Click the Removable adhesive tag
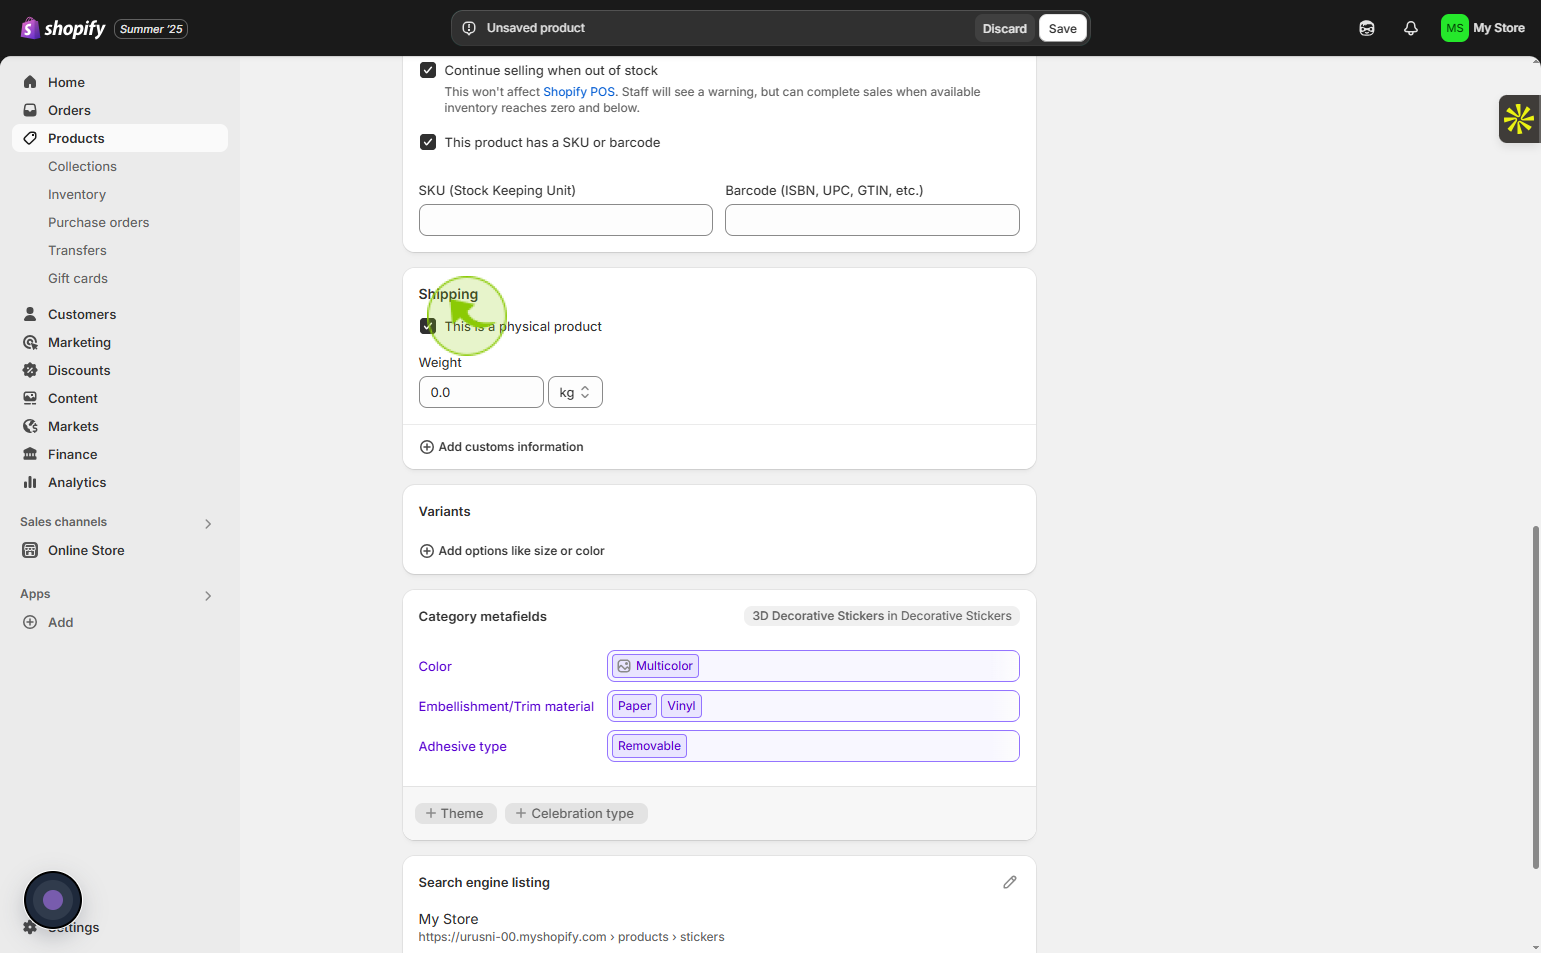1541x953 pixels. click(649, 746)
